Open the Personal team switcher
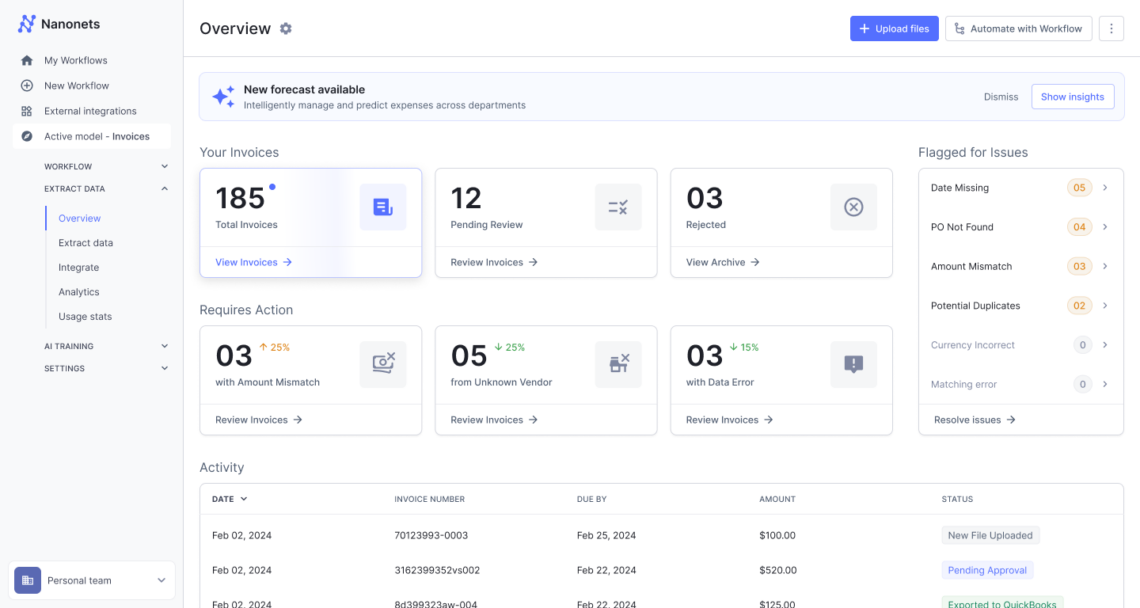Image resolution: width=1140 pixels, height=608 pixels. coord(92,580)
